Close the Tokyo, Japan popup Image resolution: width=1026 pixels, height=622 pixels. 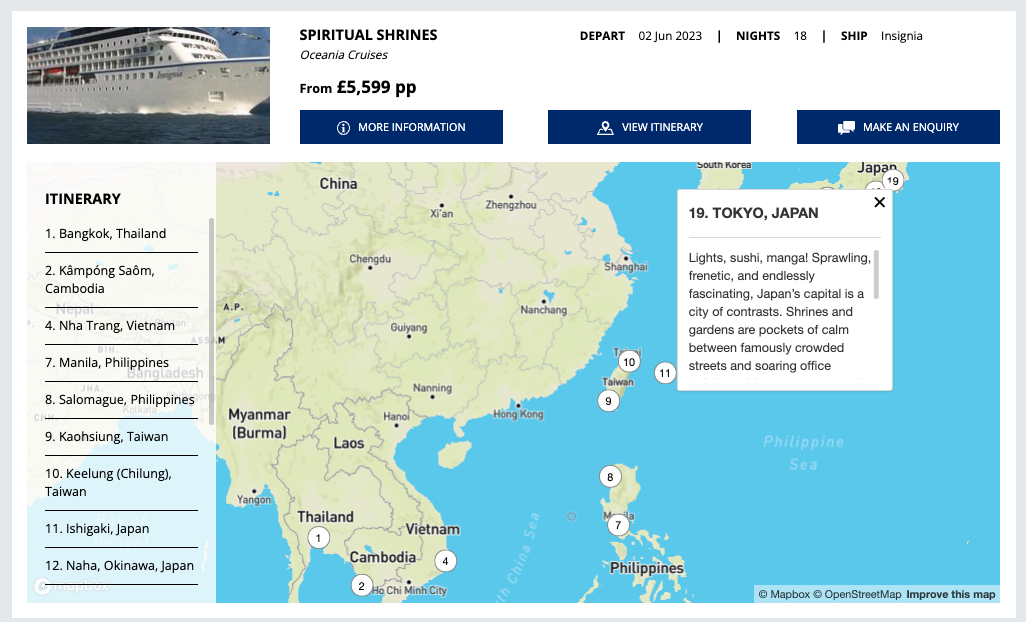[879, 202]
